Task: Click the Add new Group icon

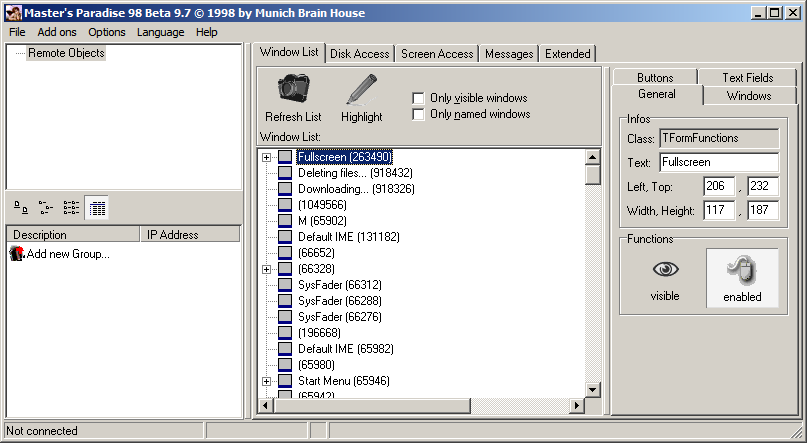Action: [x=16, y=254]
